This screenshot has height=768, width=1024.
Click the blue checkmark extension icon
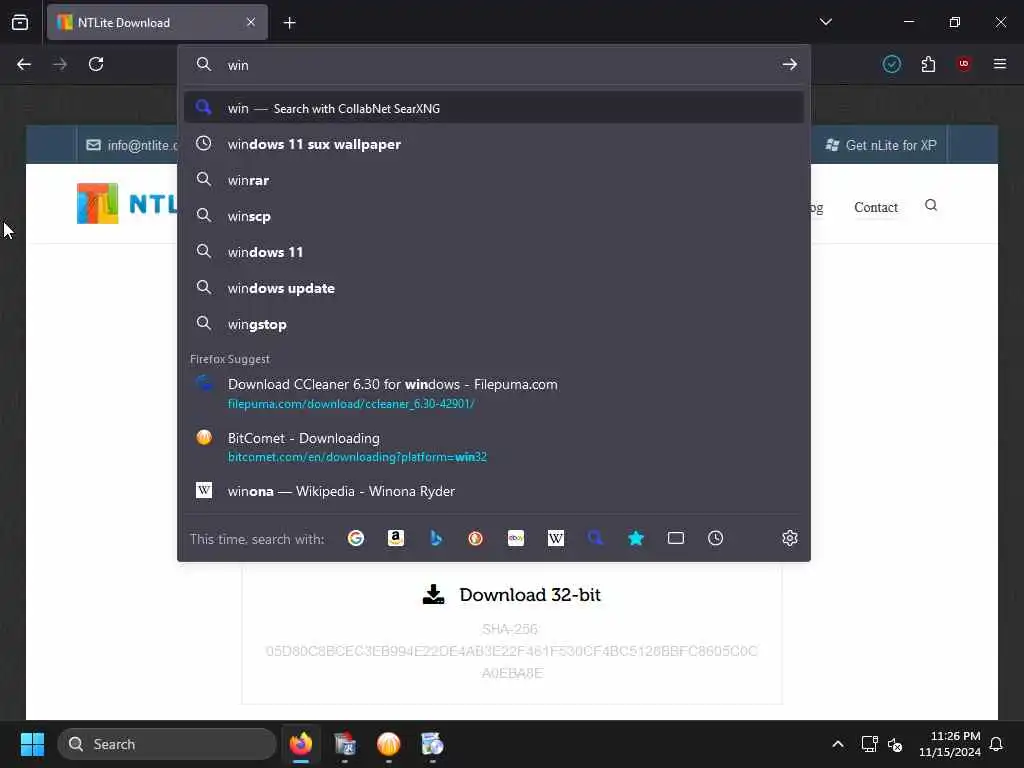point(891,64)
